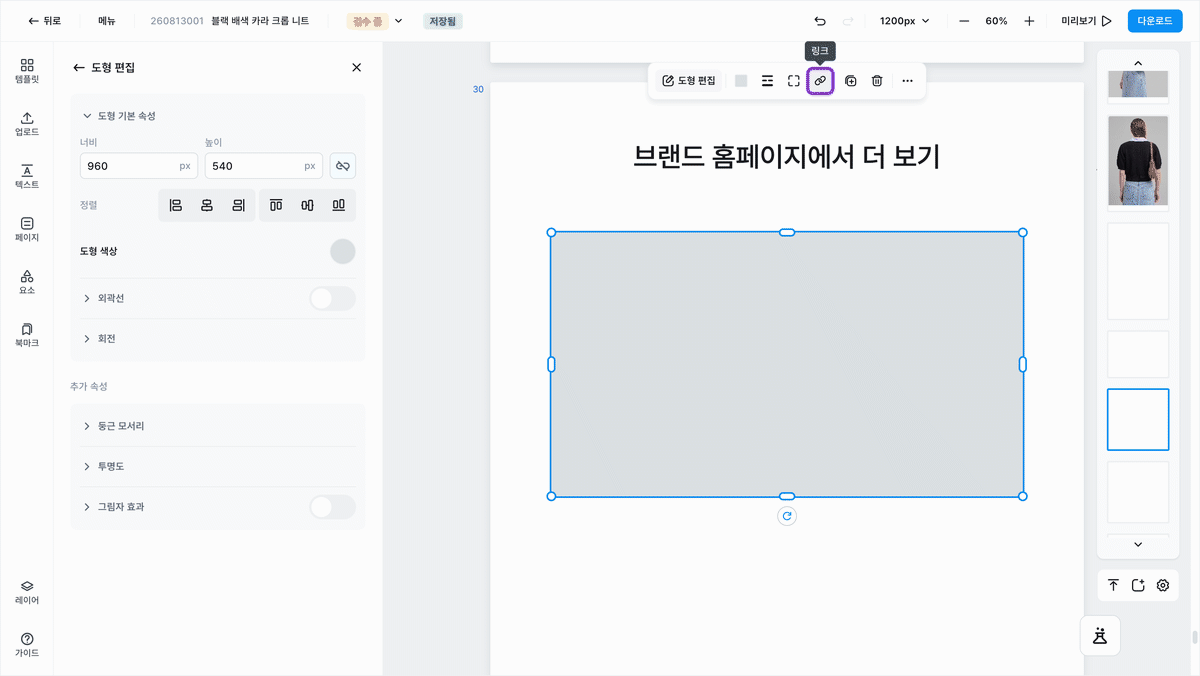Click the frame/fit icon in floating toolbar
Image resolution: width=1200 pixels, height=676 pixels.
point(794,81)
